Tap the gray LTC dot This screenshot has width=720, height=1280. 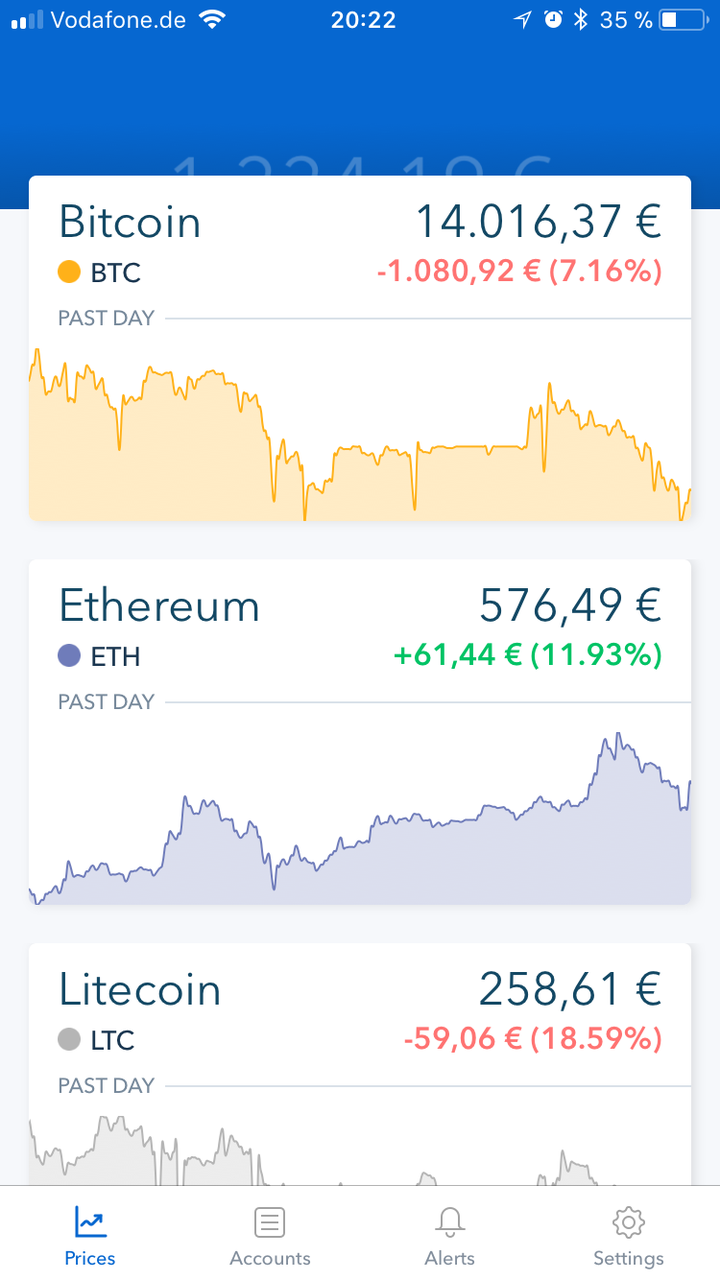[69, 1040]
